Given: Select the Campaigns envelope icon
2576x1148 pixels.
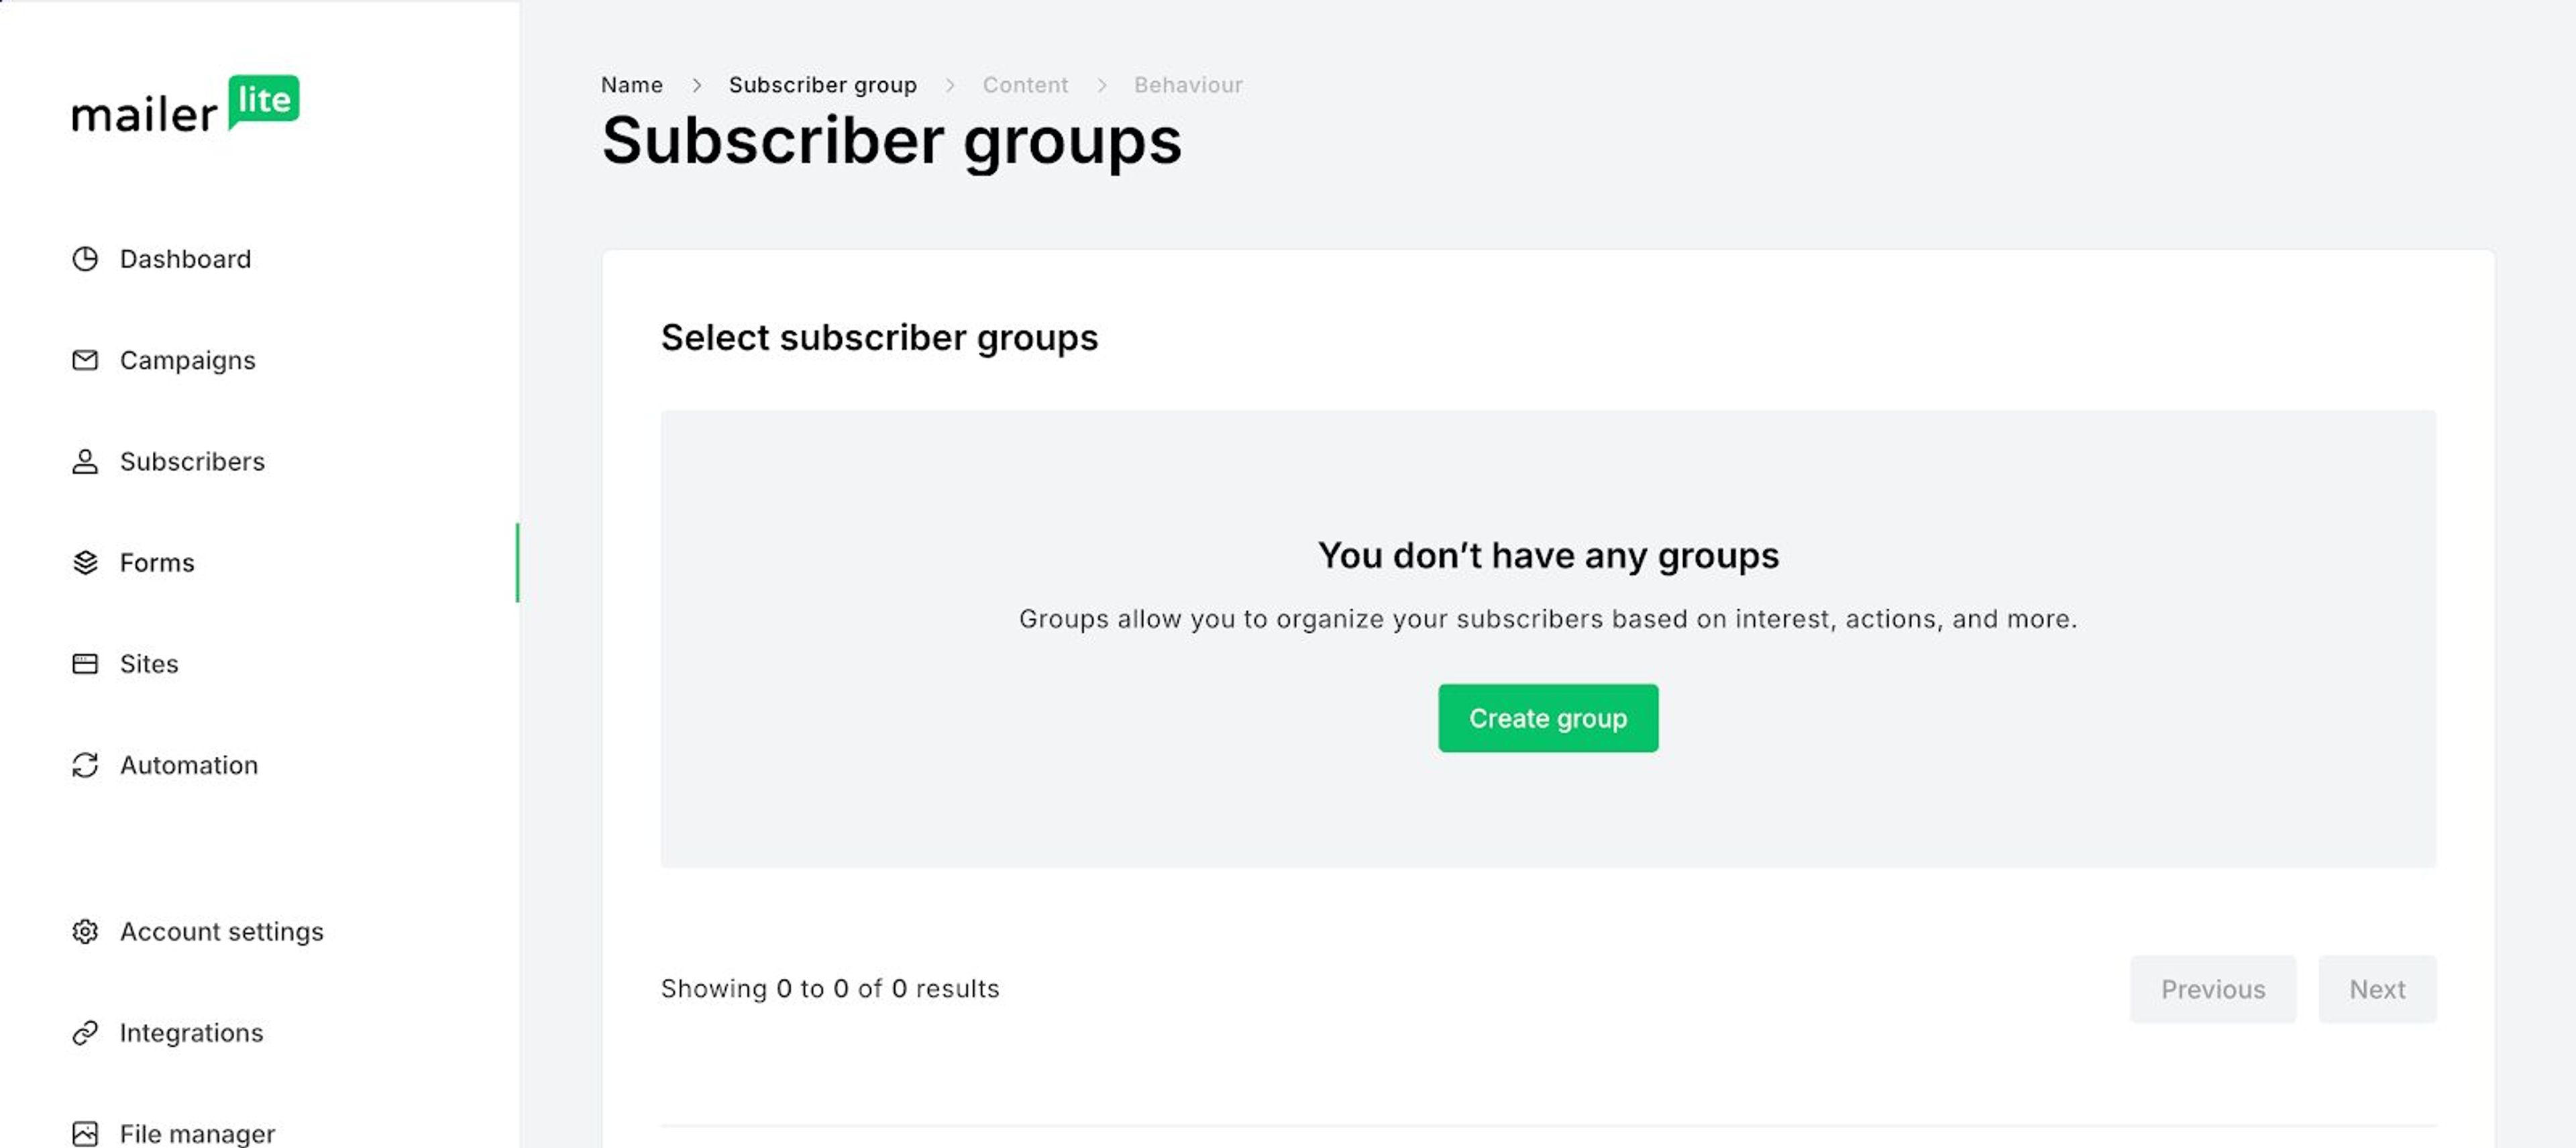Looking at the screenshot, I should [x=85, y=360].
